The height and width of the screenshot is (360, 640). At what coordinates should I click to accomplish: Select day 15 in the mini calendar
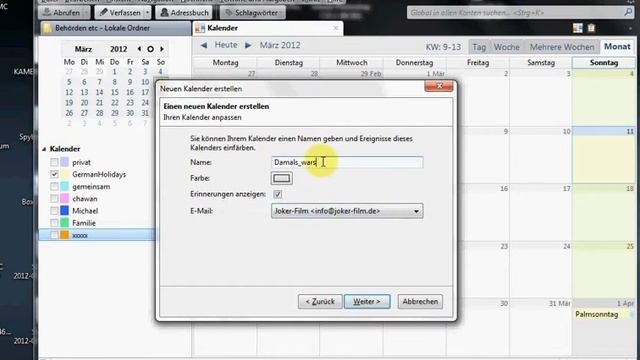tap(115, 93)
